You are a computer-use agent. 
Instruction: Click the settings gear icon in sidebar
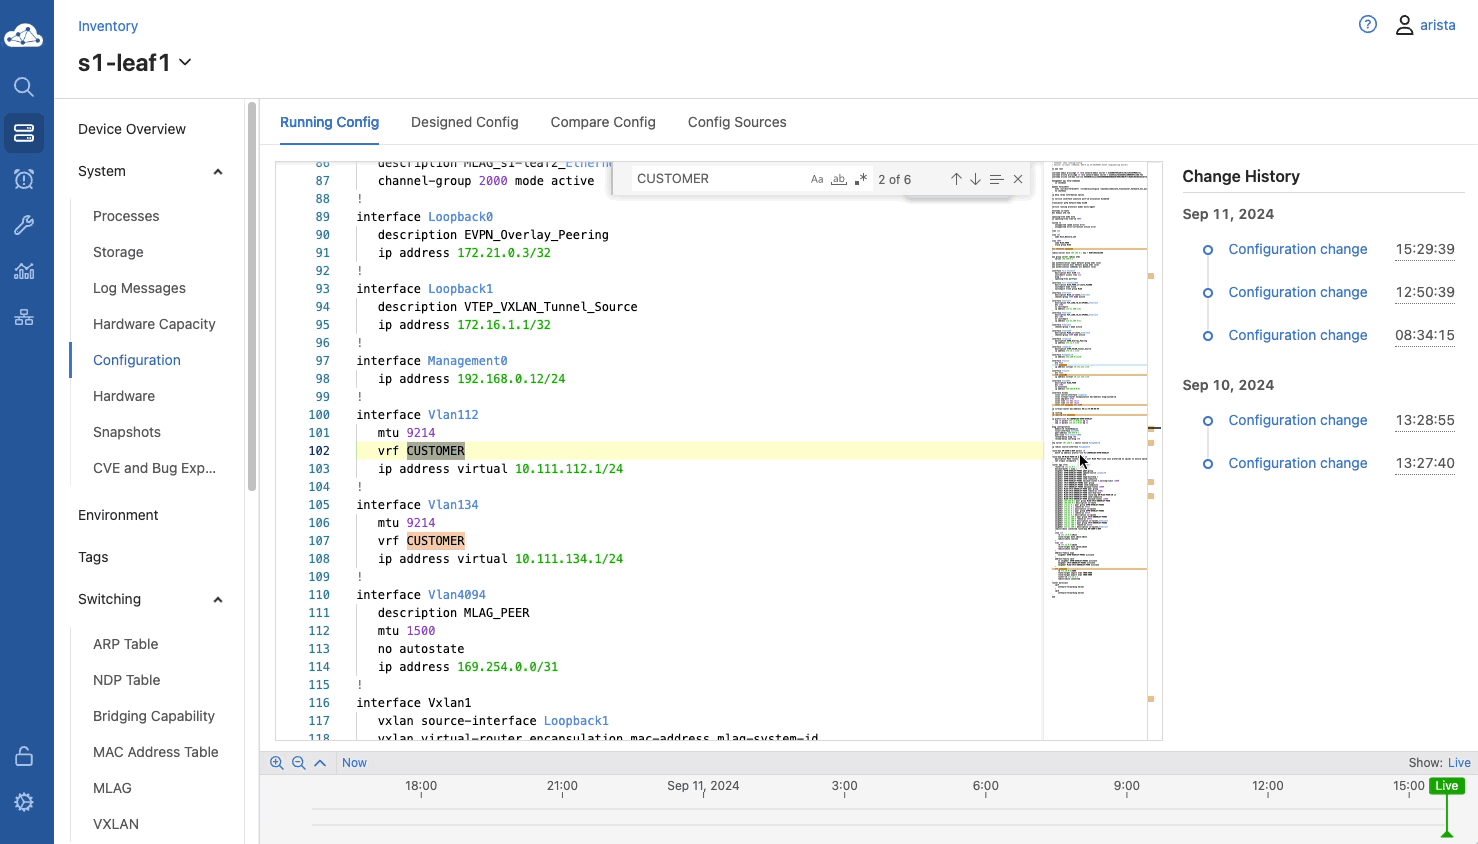[24, 802]
